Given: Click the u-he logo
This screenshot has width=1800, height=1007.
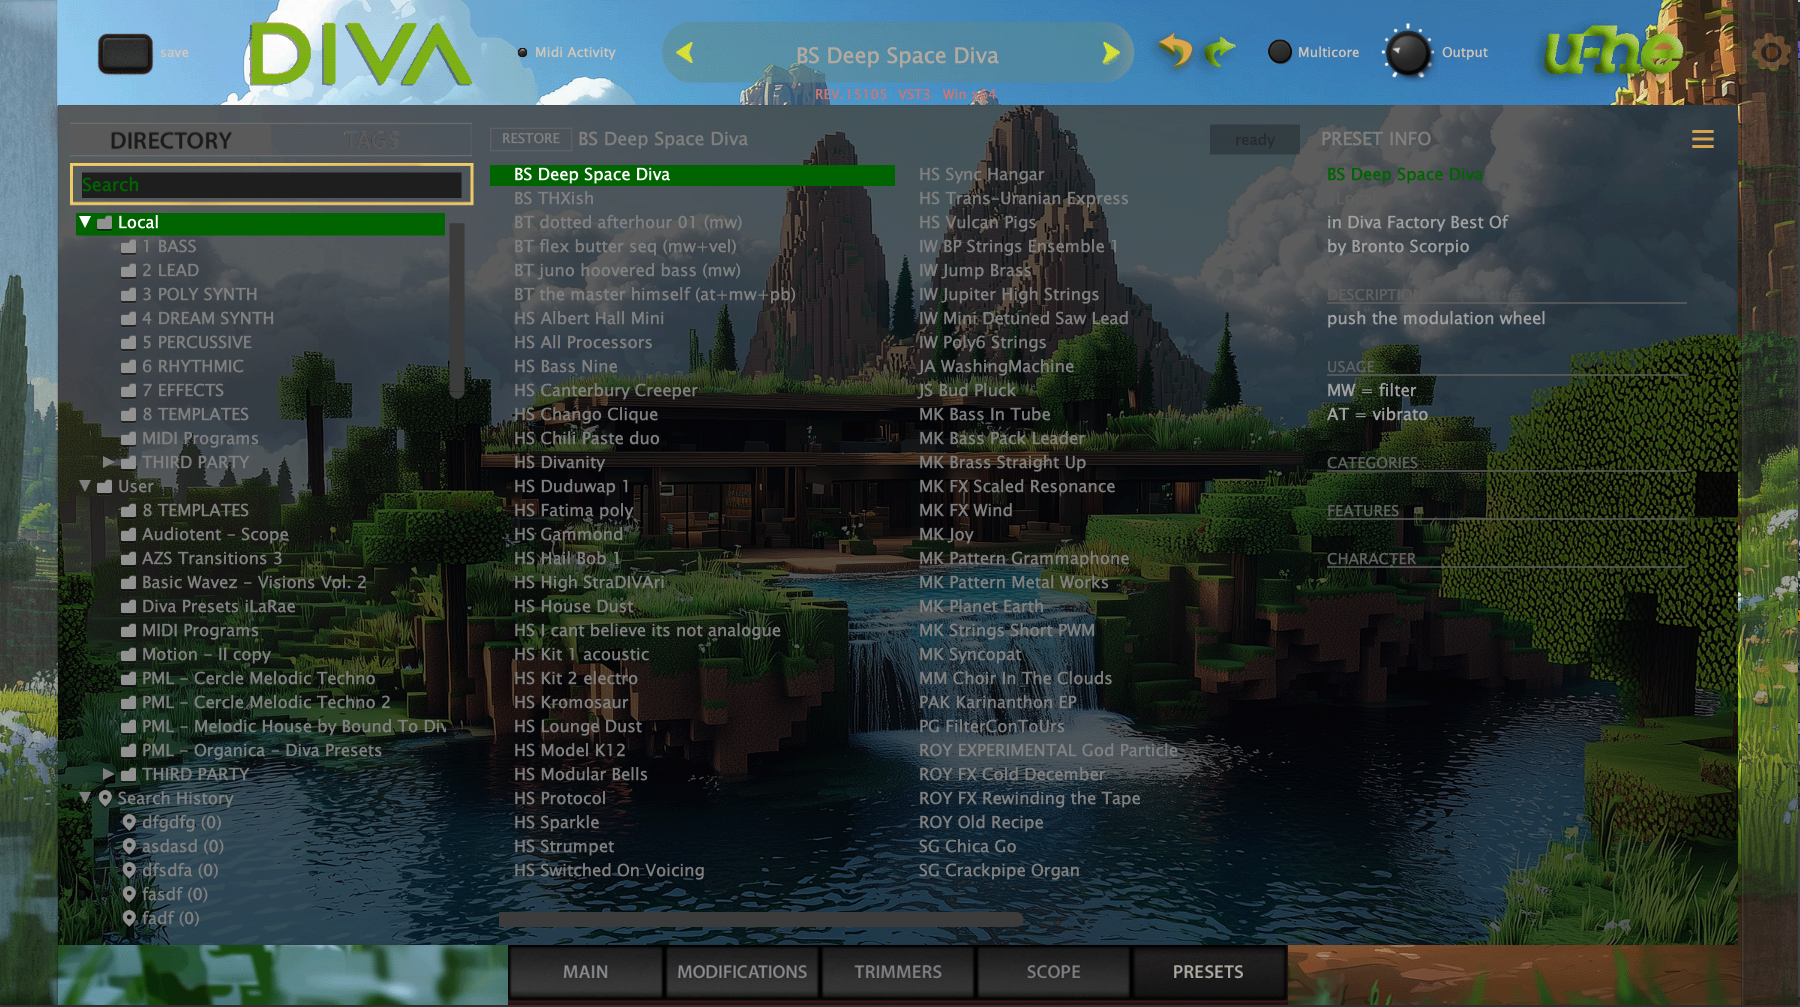Looking at the screenshot, I should pyautogui.click(x=1612, y=52).
